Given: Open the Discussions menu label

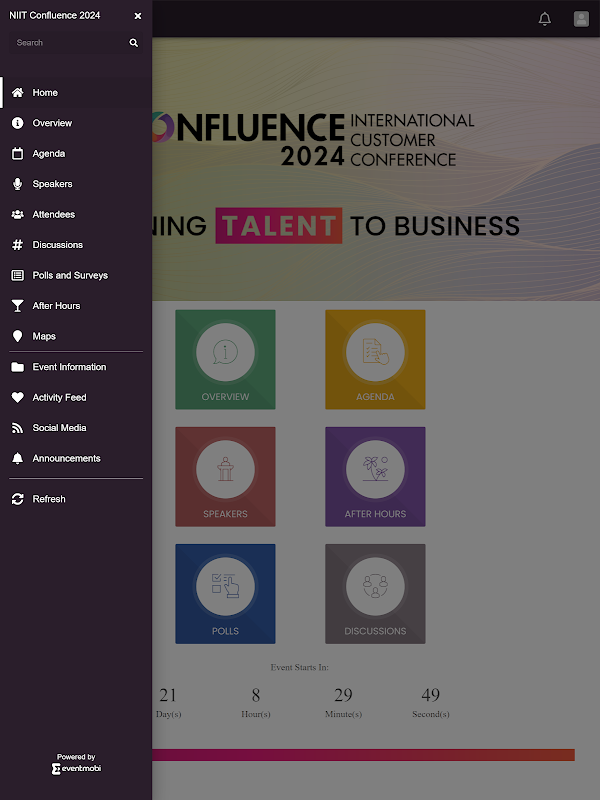Looking at the screenshot, I should click(58, 245).
